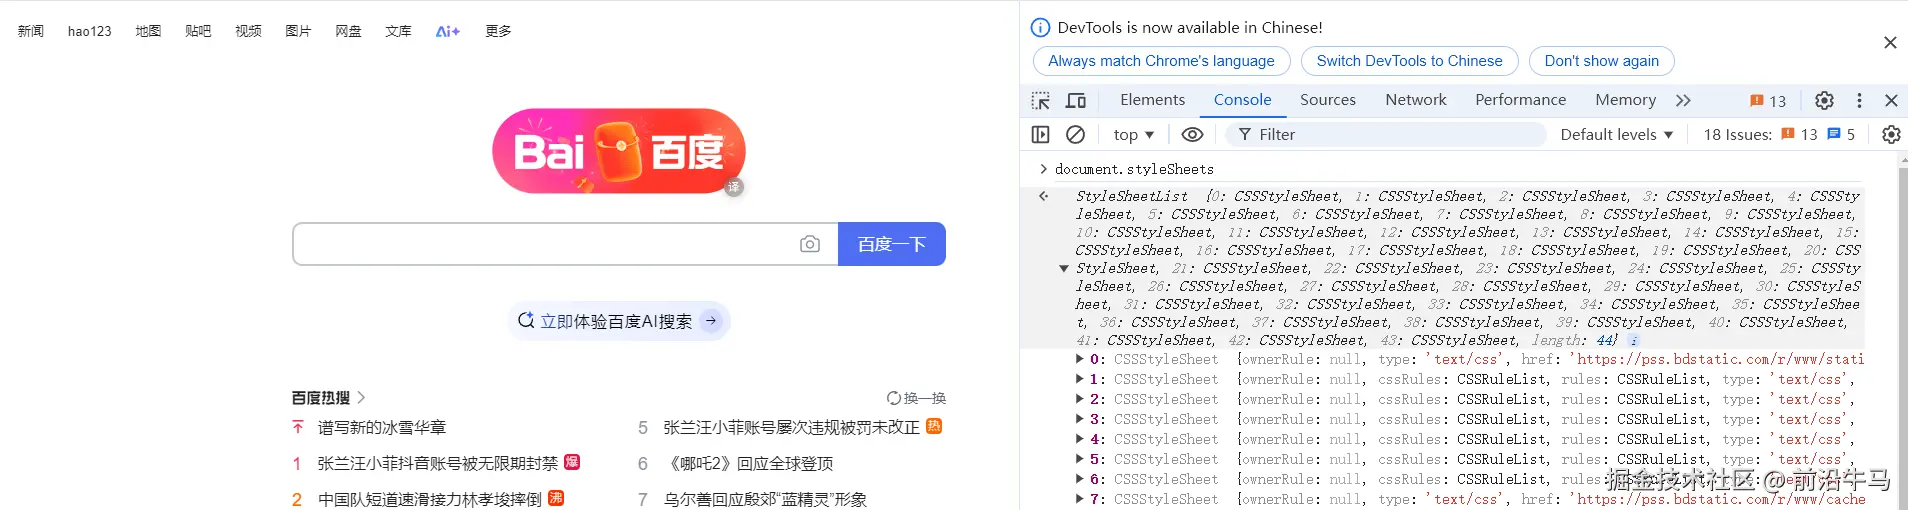Open hot search 《哪吒2》回应全球登顶
The width and height of the screenshot is (1908, 510).
[748, 463]
